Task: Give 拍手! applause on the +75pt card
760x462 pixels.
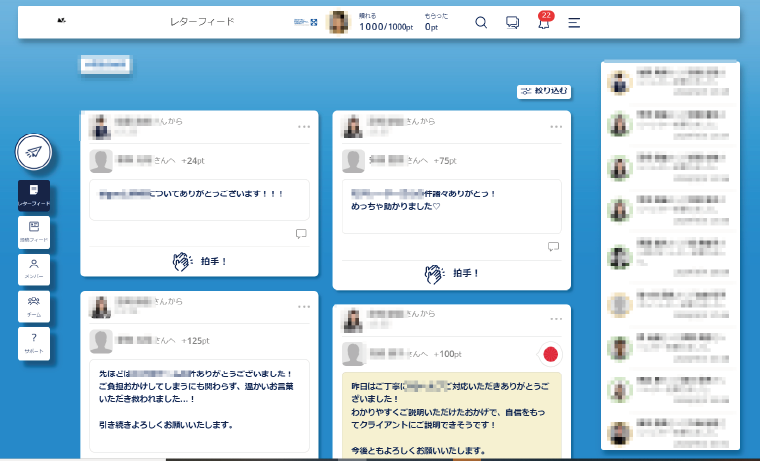Action: 452,273
